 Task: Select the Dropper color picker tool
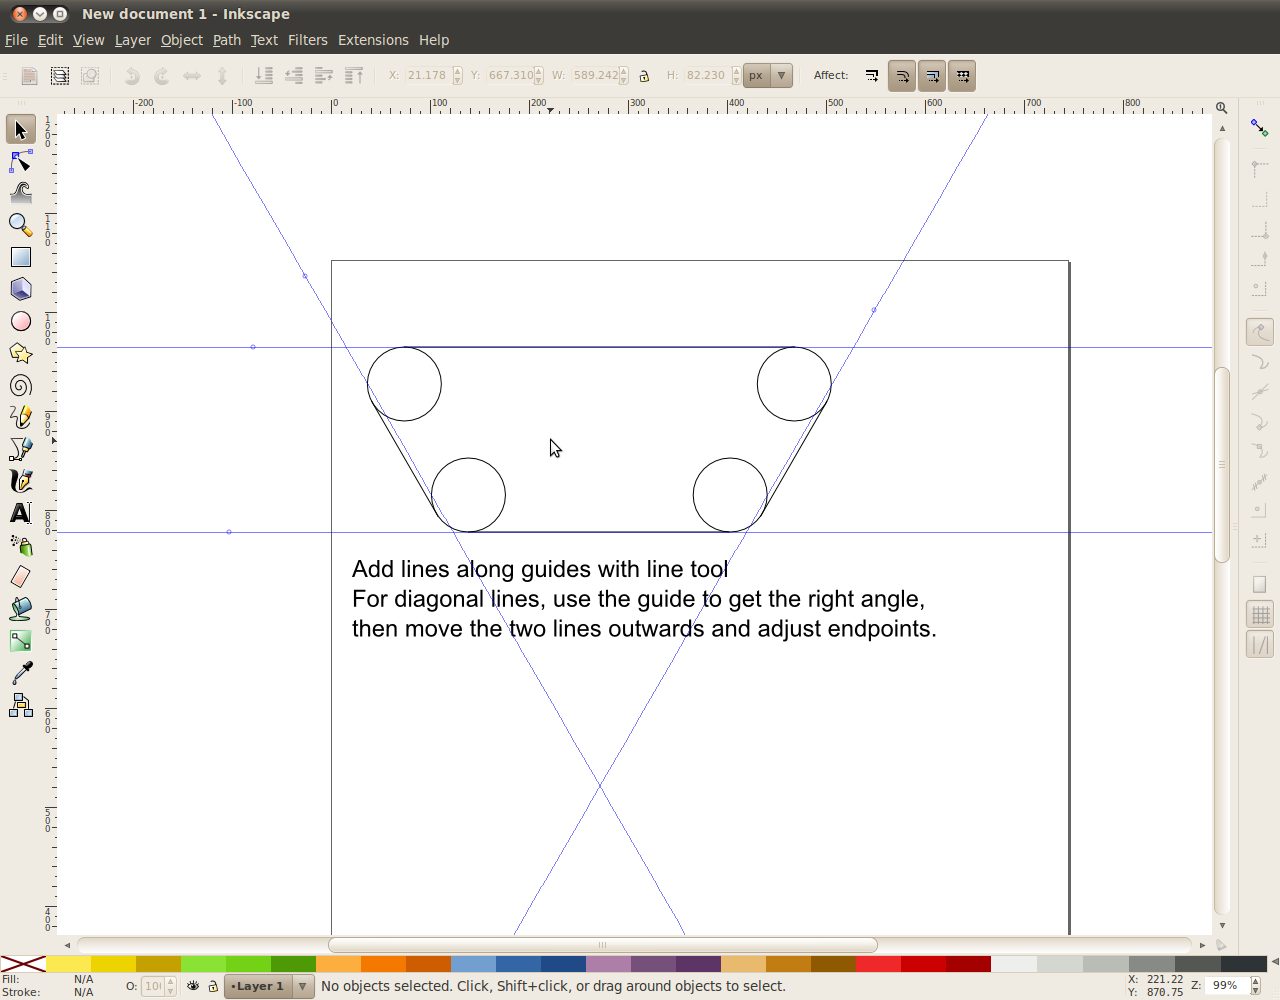click(x=21, y=673)
